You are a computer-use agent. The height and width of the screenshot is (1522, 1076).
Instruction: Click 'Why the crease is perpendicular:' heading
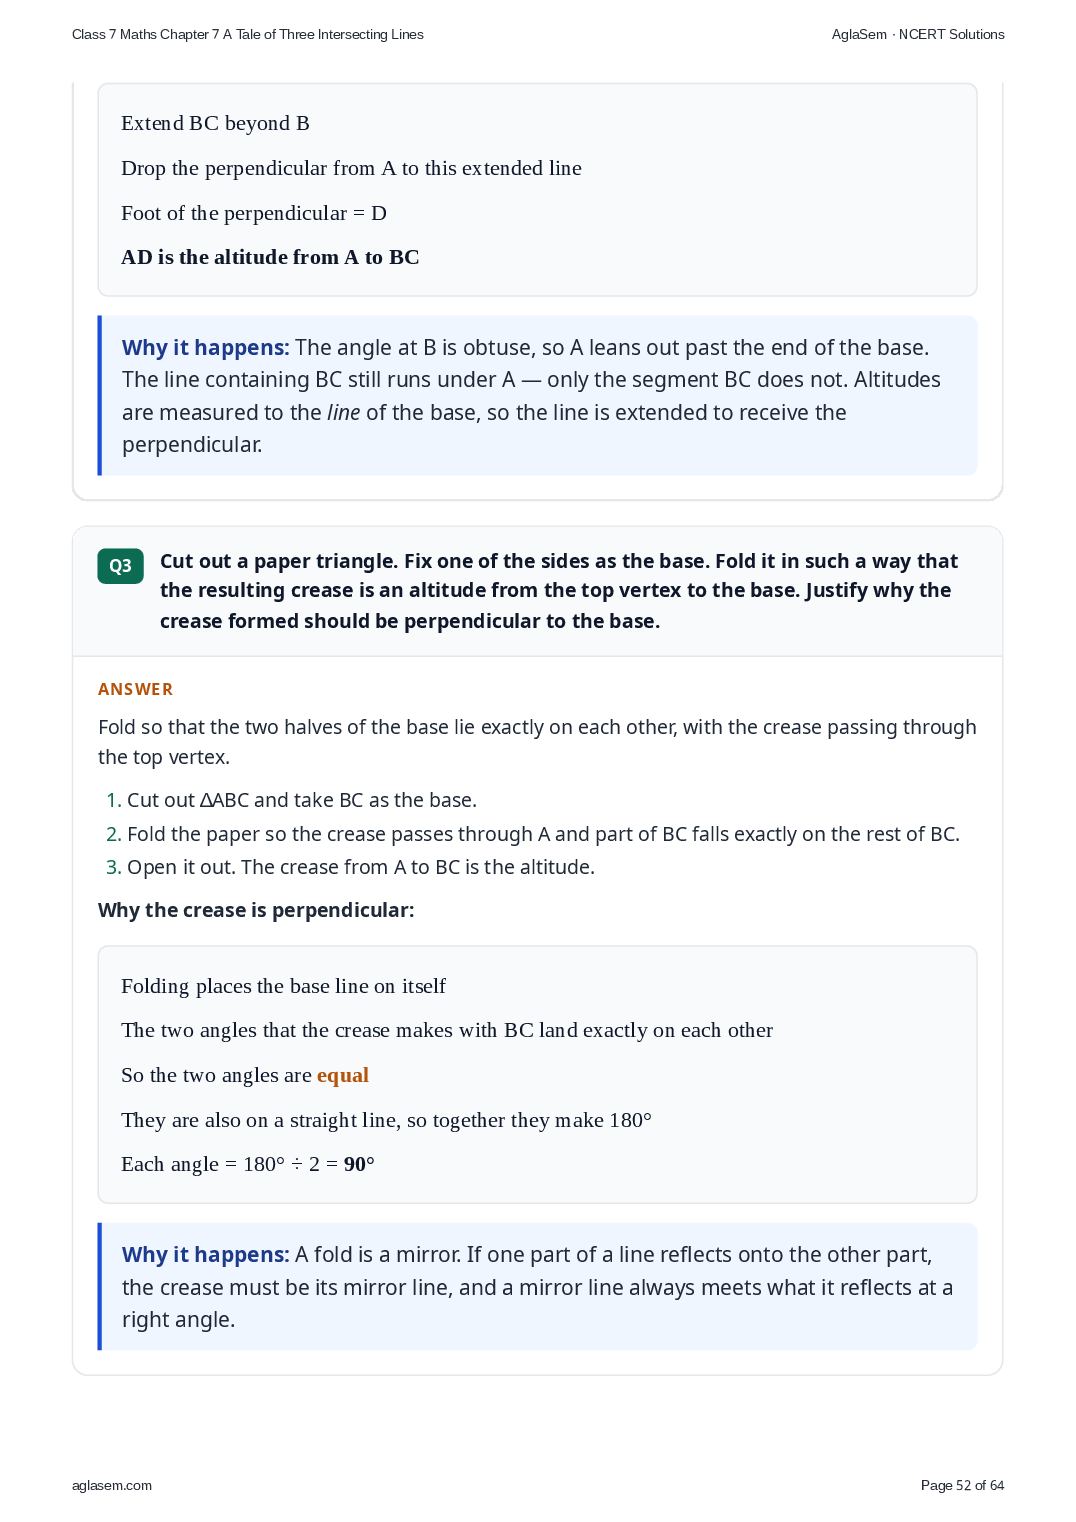click(x=256, y=910)
